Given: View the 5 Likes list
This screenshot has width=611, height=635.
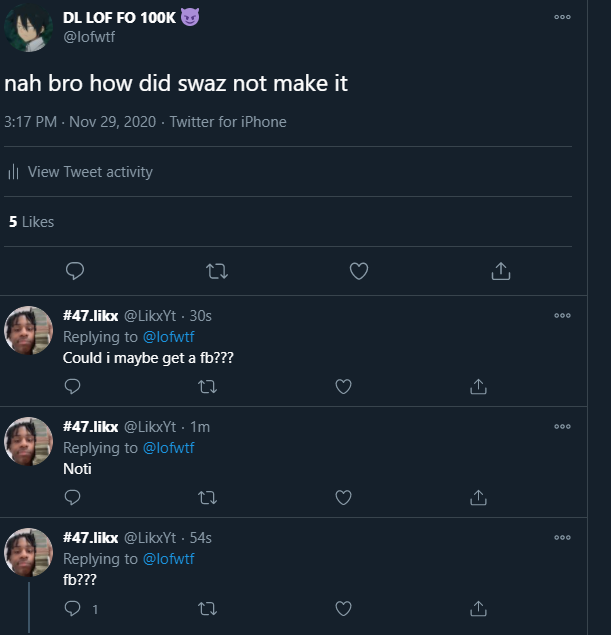Looking at the screenshot, I should point(32,222).
